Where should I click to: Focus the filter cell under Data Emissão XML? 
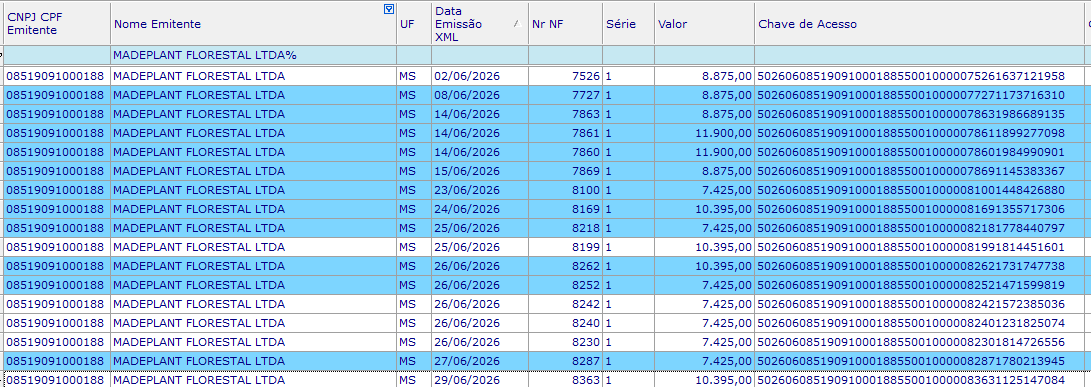click(479, 54)
